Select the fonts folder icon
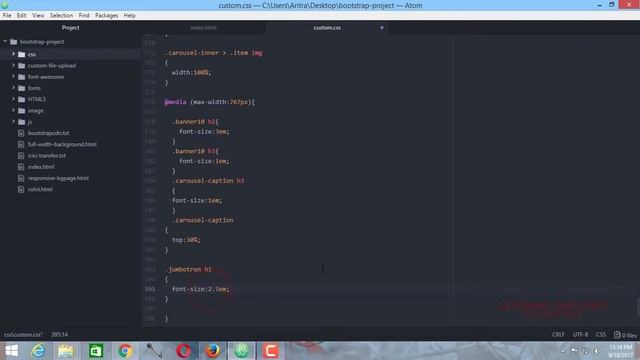The height and width of the screenshot is (360, 640). pos(22,88)
